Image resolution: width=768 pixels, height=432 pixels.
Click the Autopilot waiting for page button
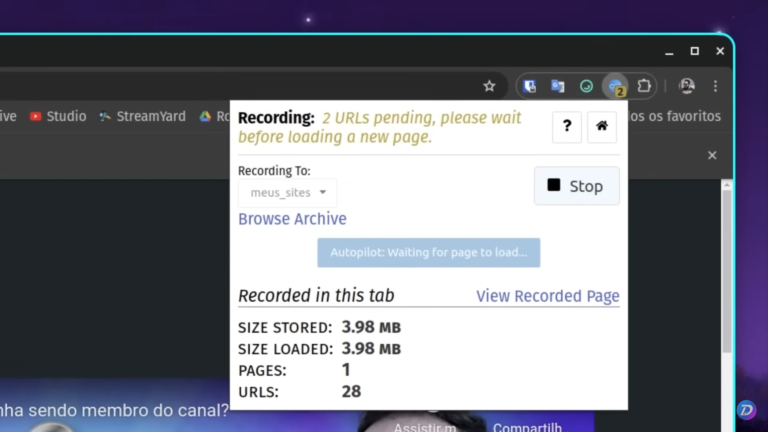tap(429, 252)
